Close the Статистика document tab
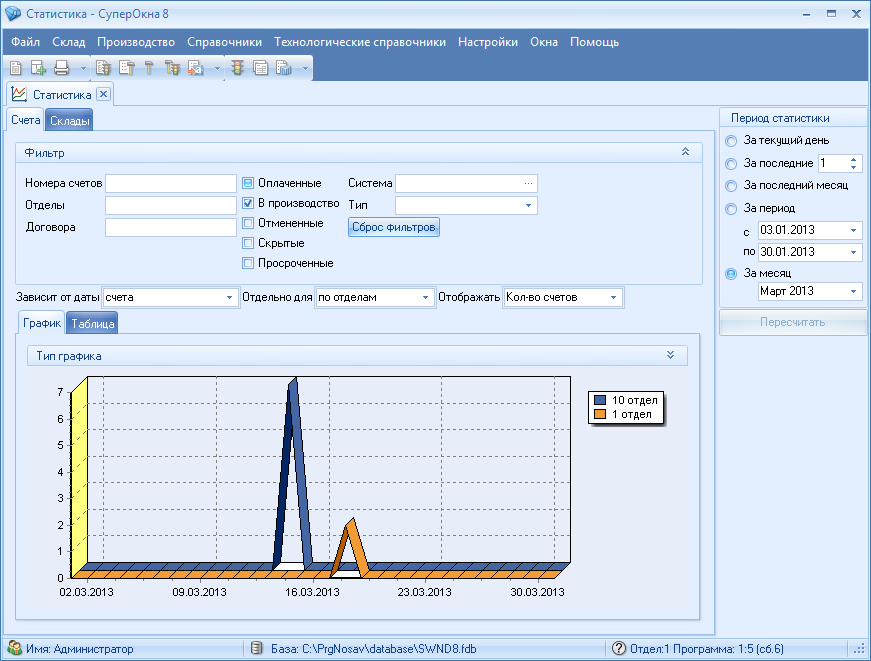871x661 pixels. point(103,94)
